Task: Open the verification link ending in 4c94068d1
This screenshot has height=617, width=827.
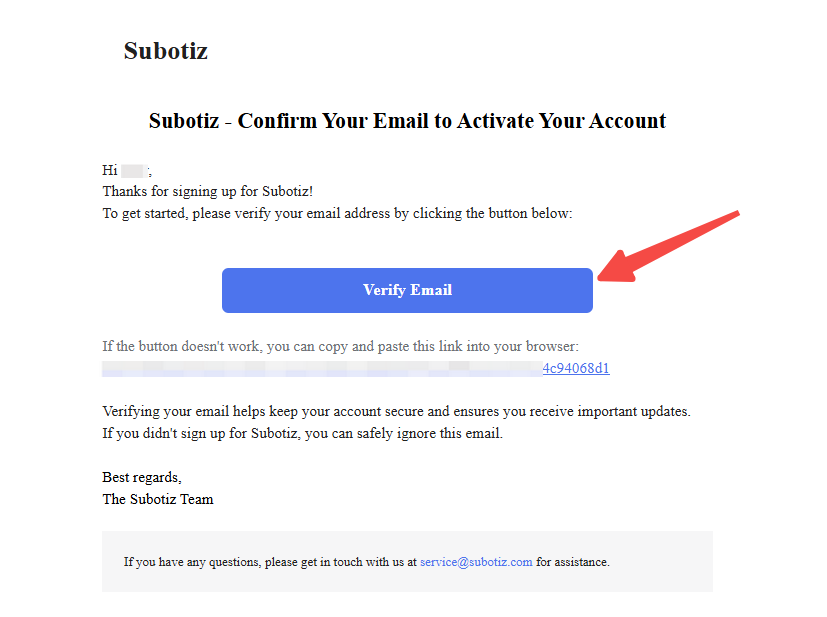Action: (x=576, y=368)
